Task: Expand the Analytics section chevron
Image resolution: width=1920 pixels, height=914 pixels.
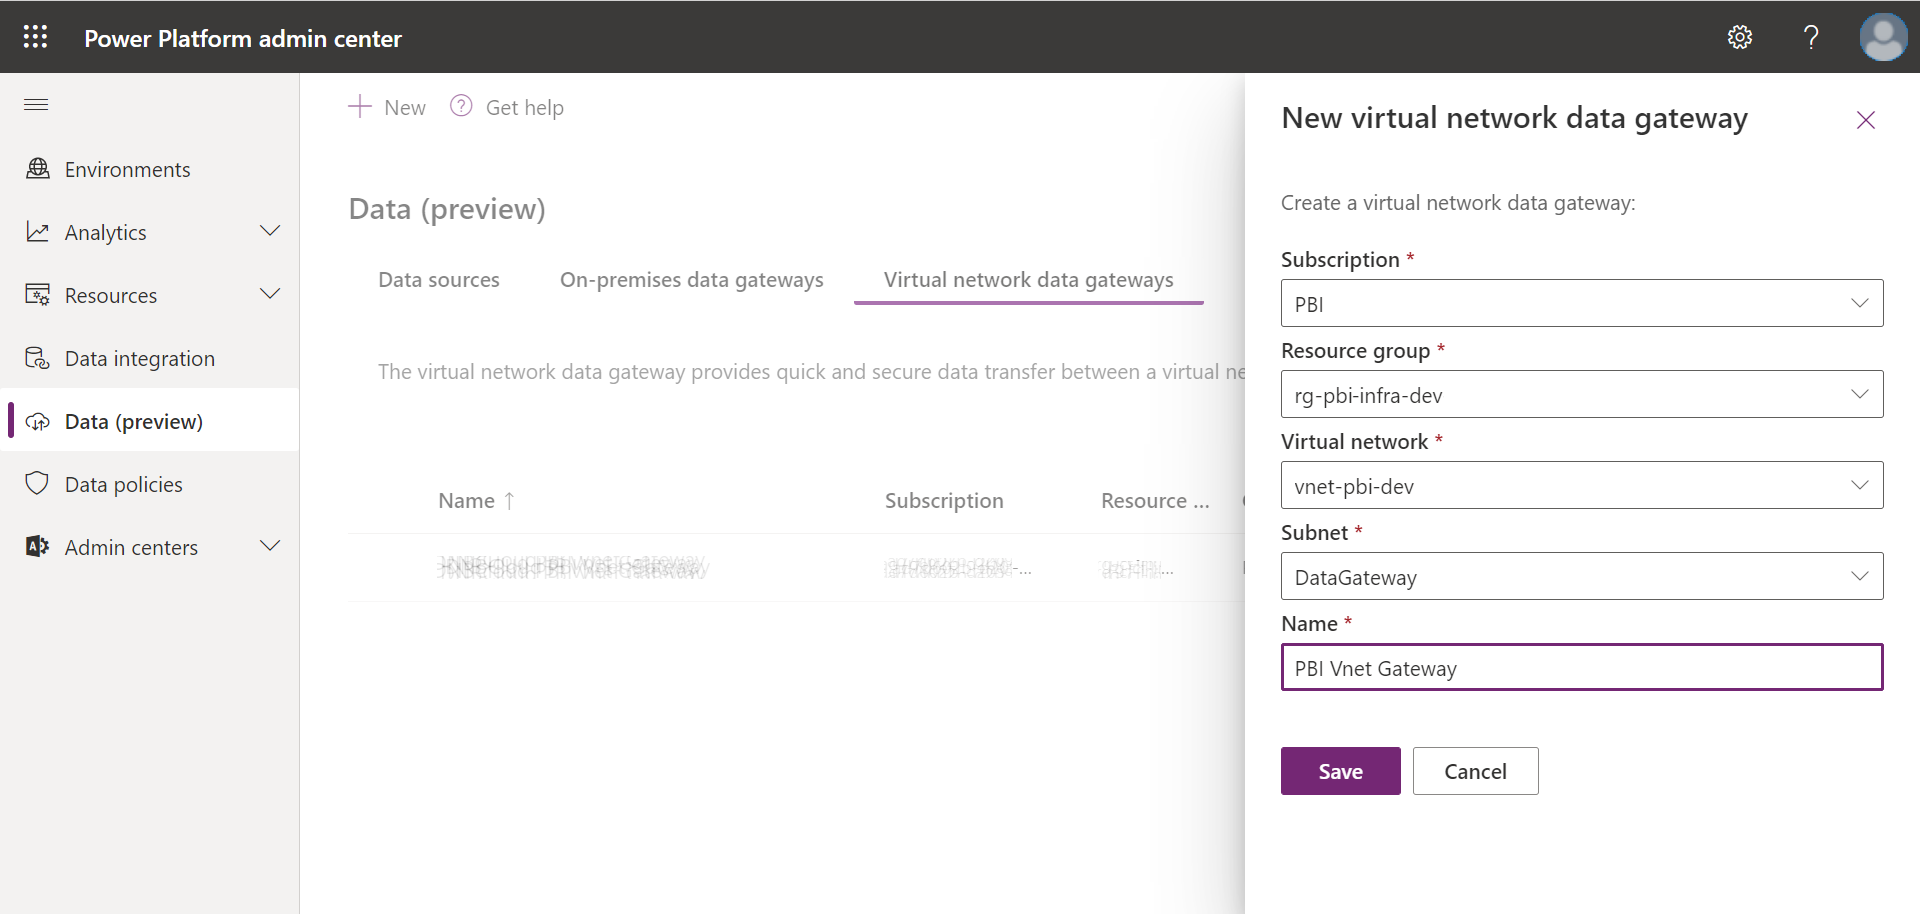Action: 270,230
